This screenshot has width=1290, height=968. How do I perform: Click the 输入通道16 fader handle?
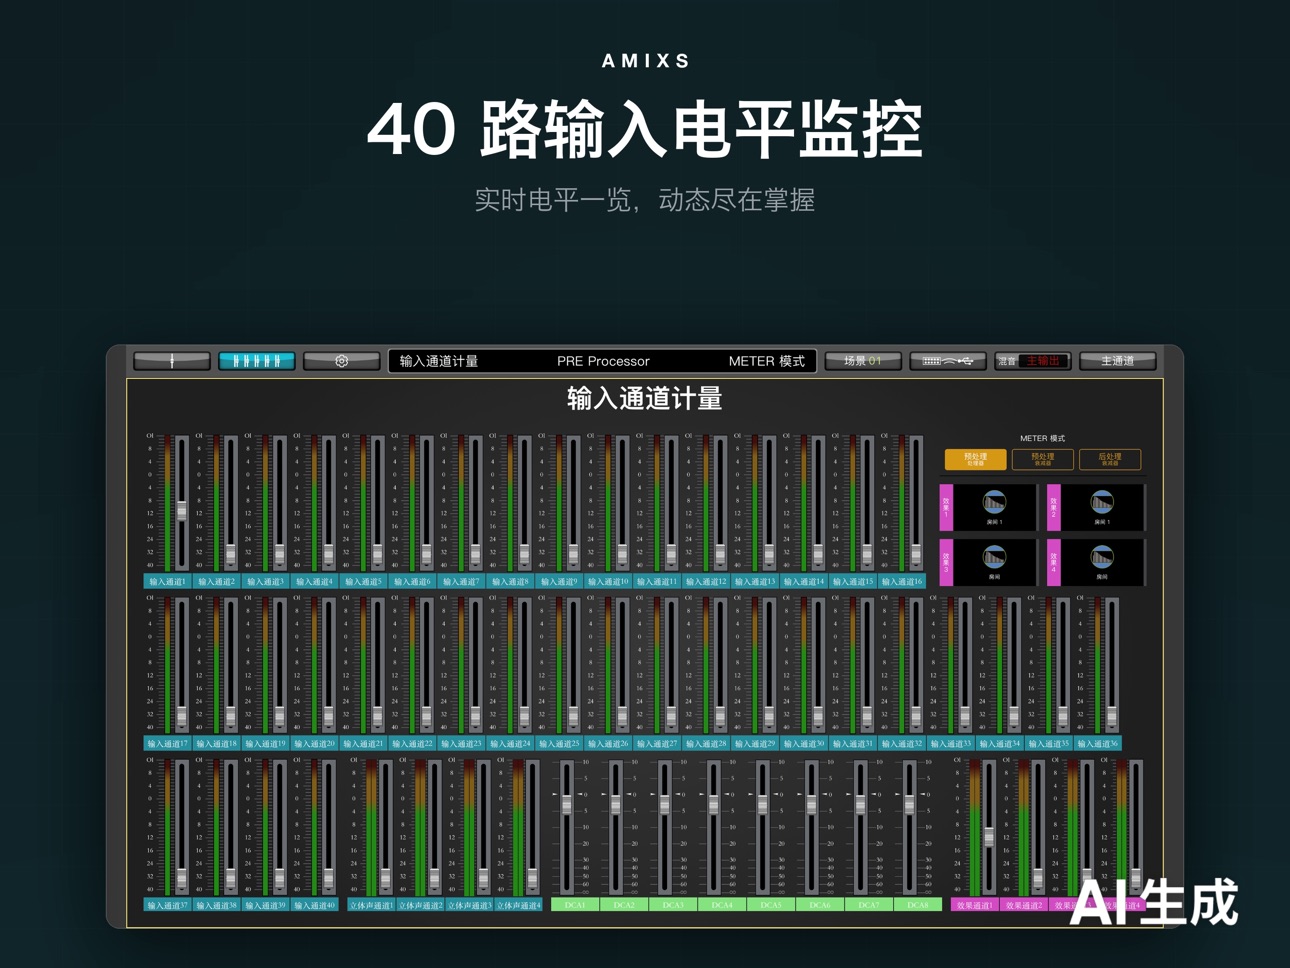coord(916,554)
